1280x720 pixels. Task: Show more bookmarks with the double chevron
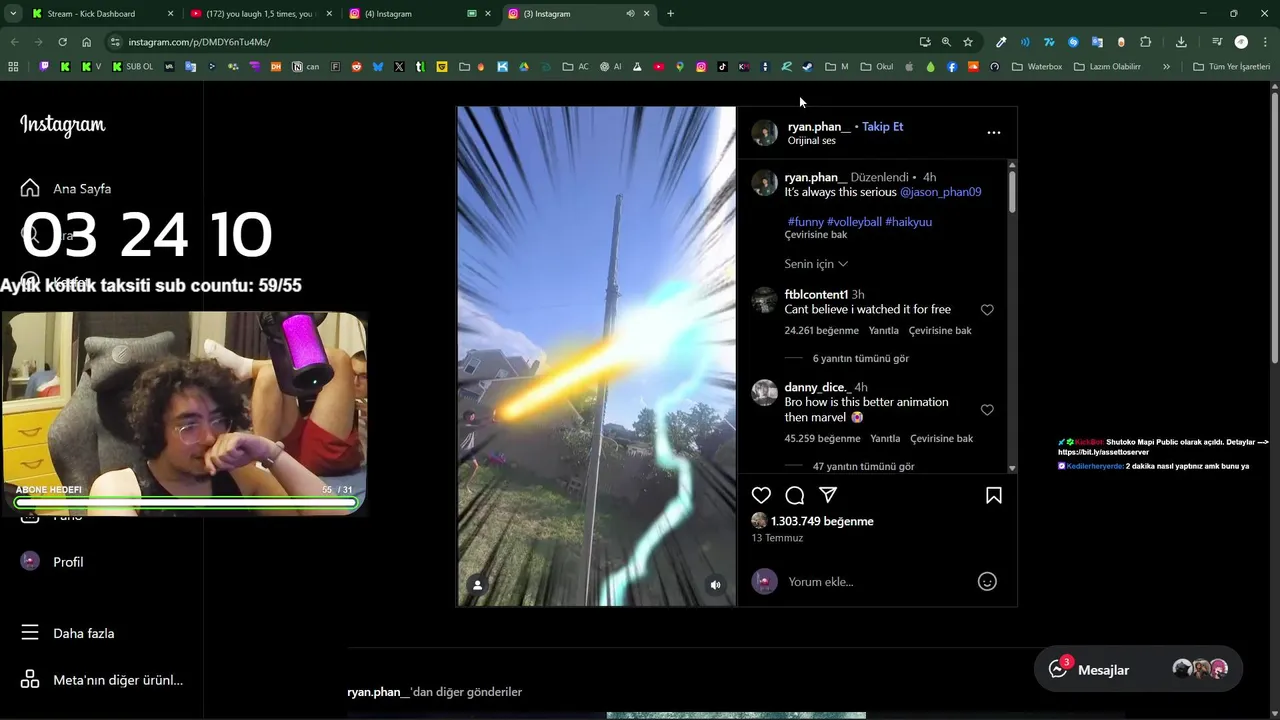[x=1166, y=67]
